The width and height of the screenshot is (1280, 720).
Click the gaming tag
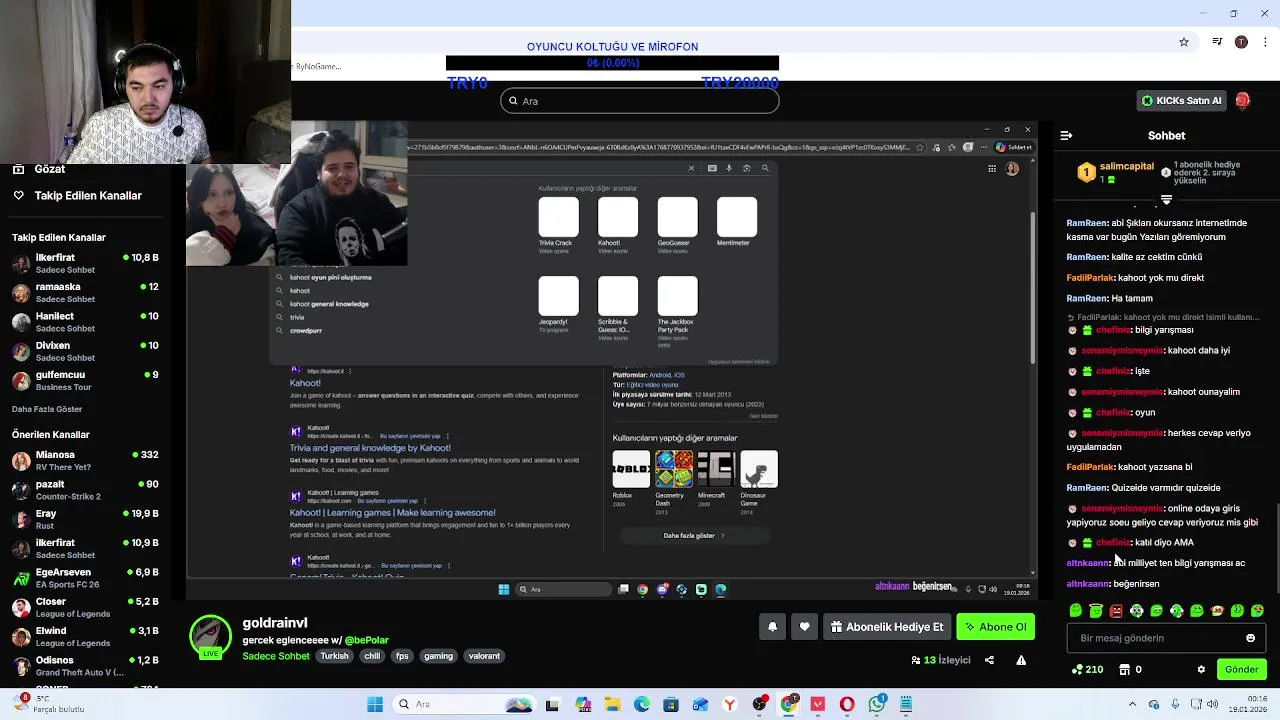coord(438,656)
